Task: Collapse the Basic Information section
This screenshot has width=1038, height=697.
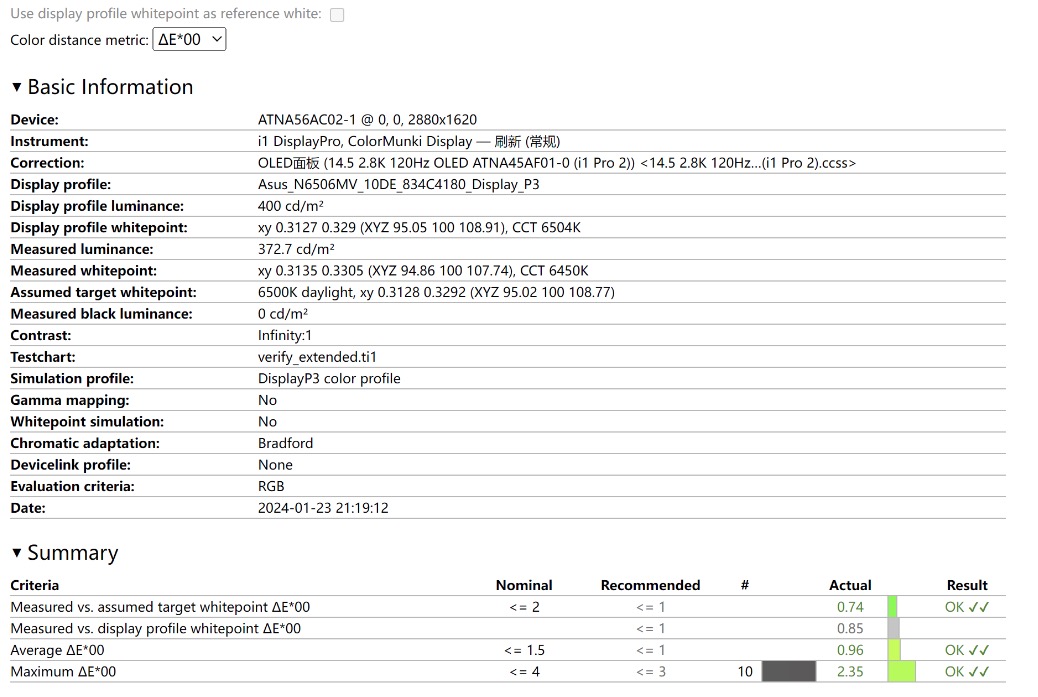Action: [16, 88]
